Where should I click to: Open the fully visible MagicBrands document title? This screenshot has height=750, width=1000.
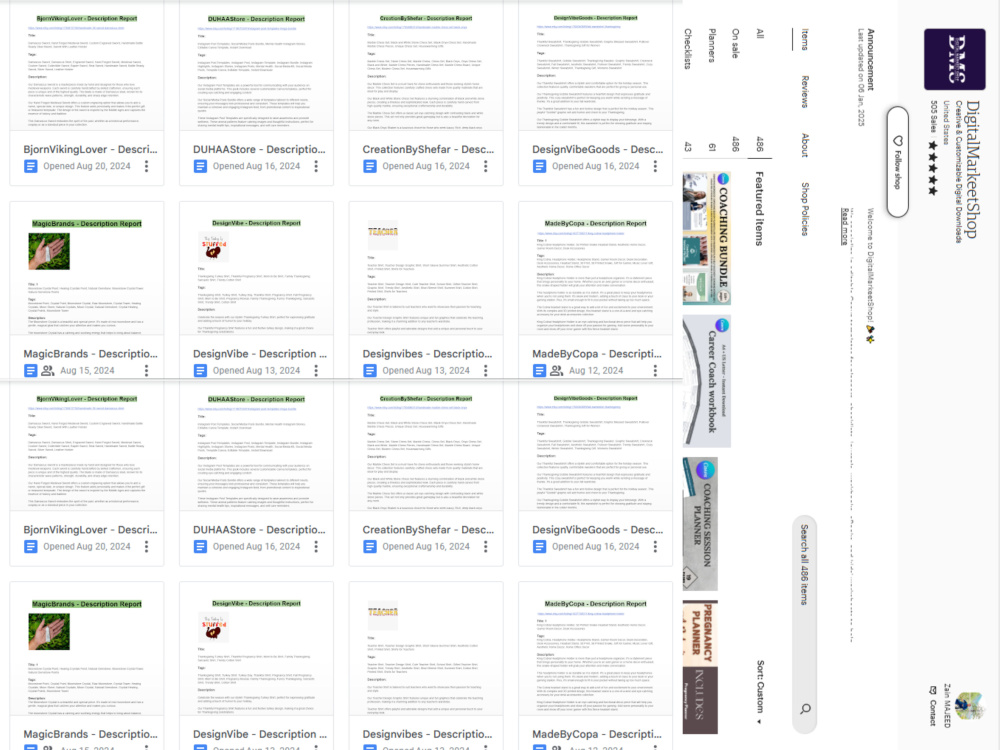click(x=90, y=354)
